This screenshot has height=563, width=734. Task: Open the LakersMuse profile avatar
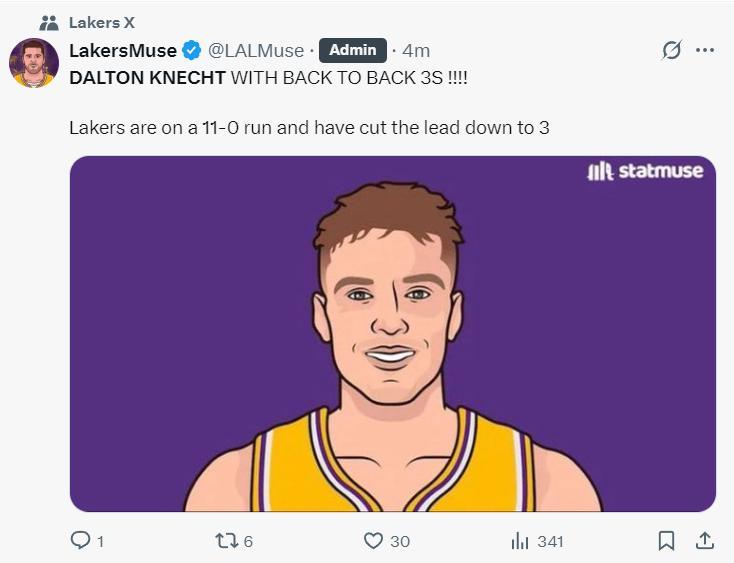pos(34,64)
